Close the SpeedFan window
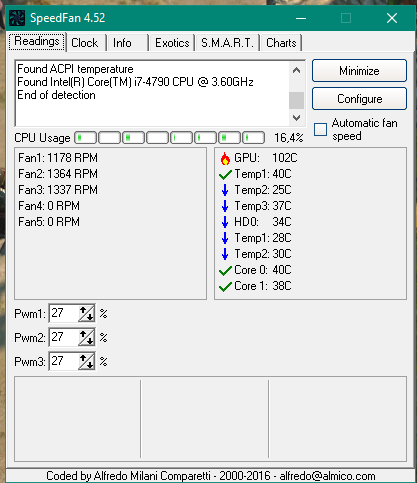Viewport: 417px width, 483px height. click(x=392, y=18)
